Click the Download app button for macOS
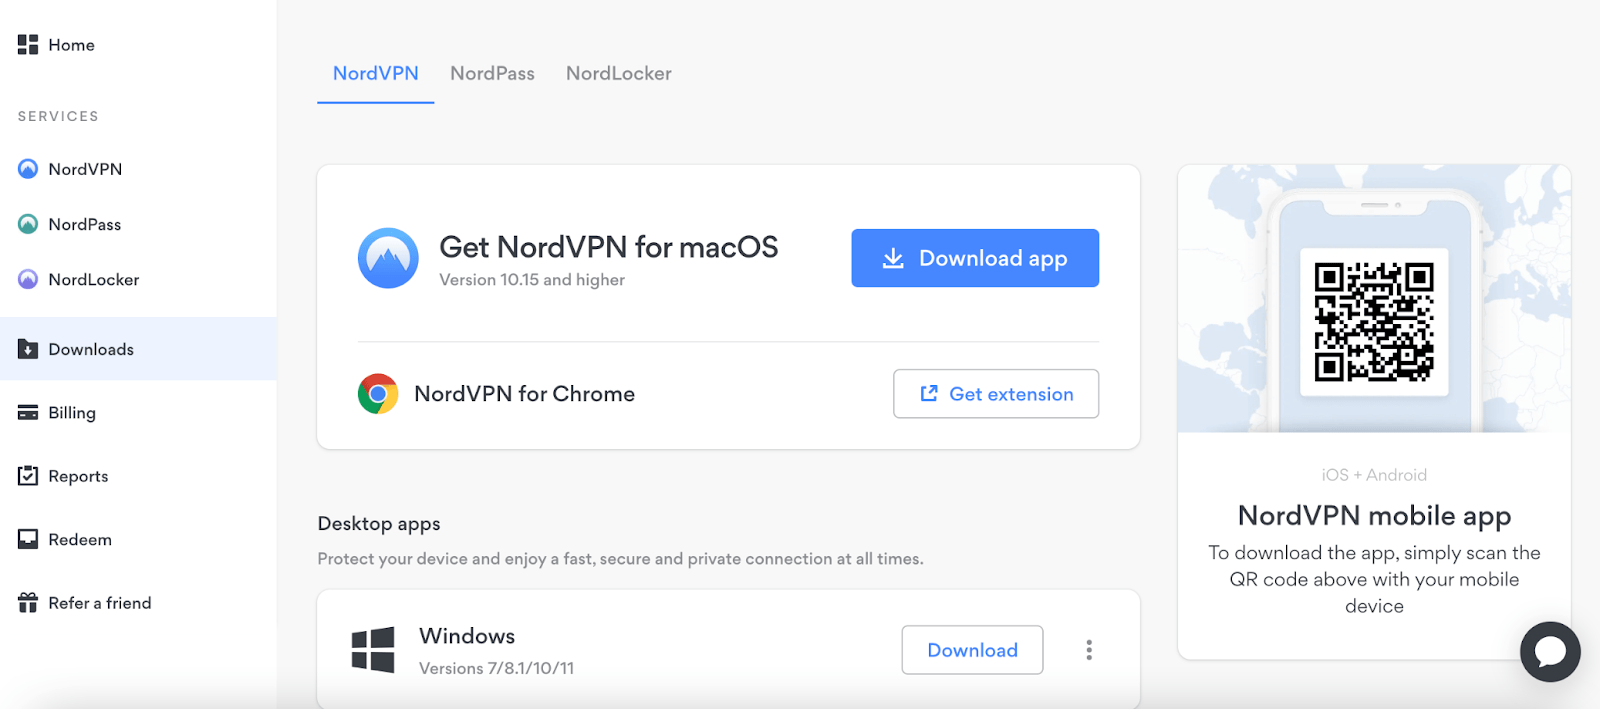Viewport: 1600px width, 709px height. [974, 258]
